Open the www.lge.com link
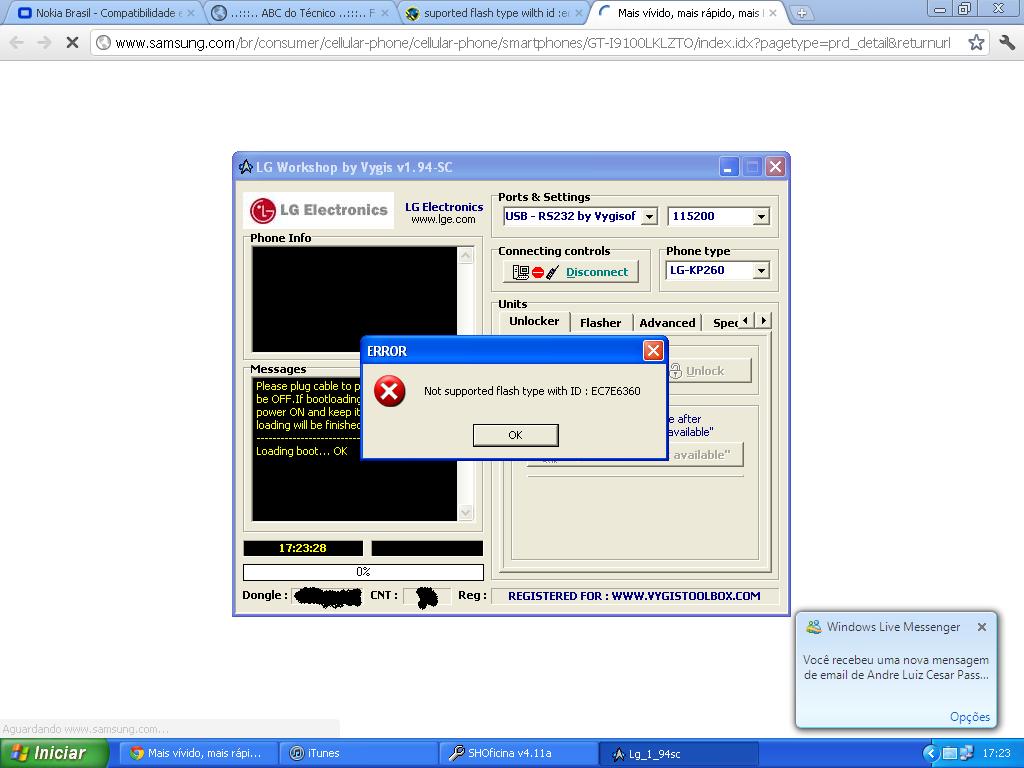The image size is (1024, 768). tap(443, 219)
